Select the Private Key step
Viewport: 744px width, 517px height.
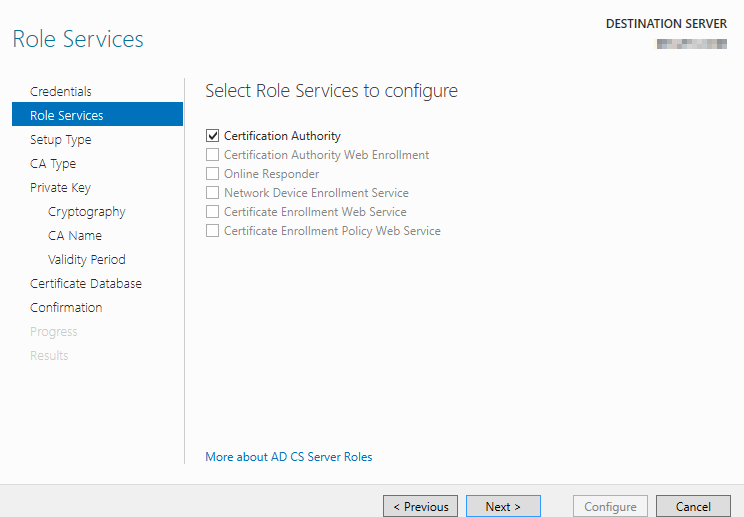point(60,187)
